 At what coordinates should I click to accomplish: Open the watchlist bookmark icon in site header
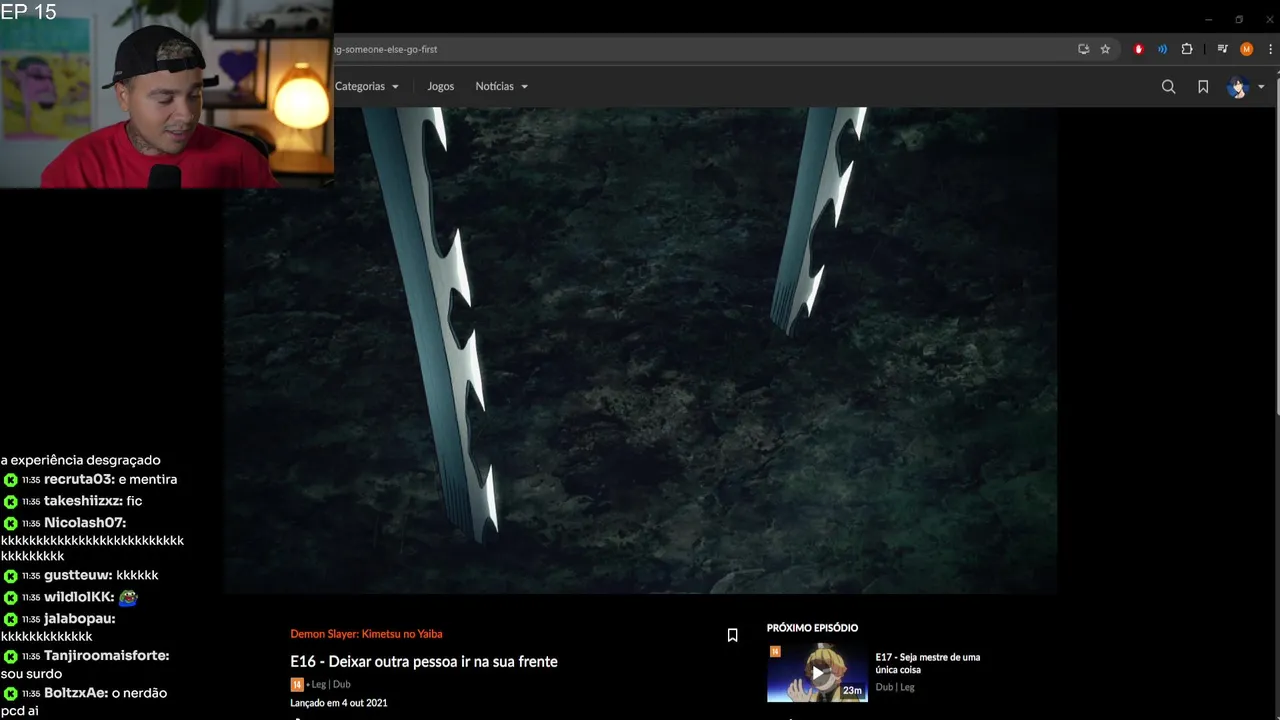[1203, 87]
